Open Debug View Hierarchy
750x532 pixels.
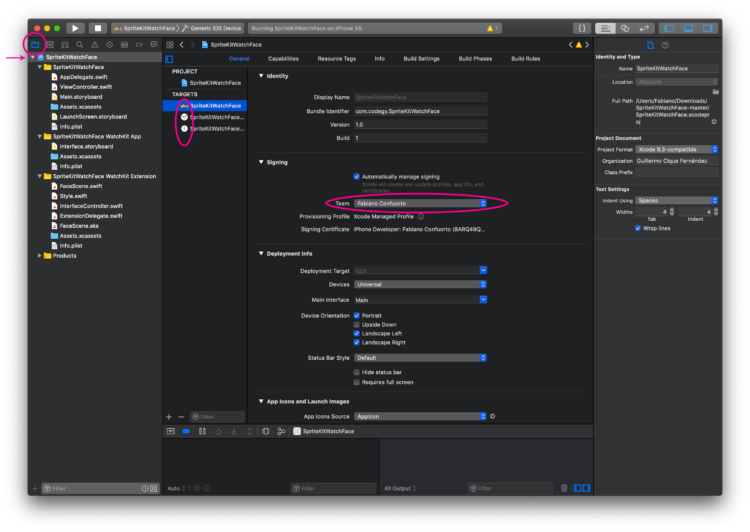click(265, 431)
